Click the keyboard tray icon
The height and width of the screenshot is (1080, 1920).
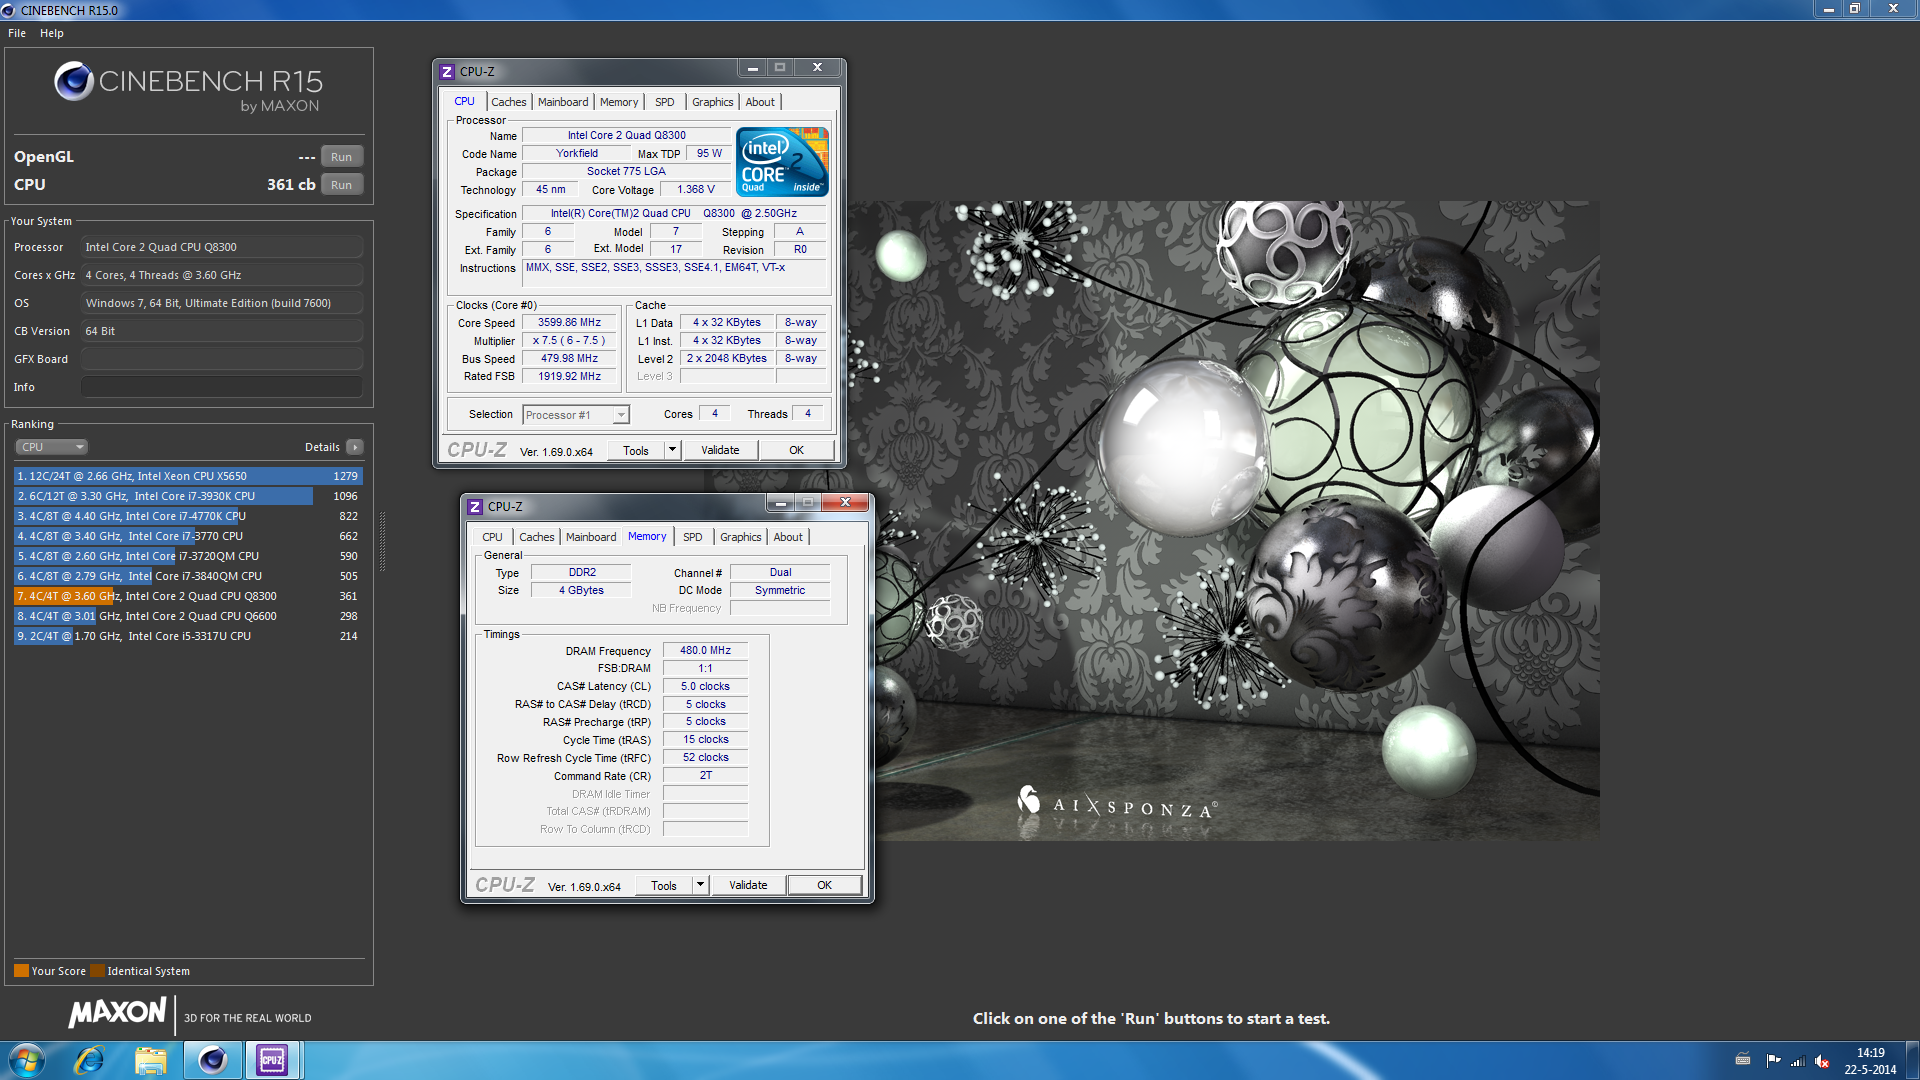coord(1743,1060)
